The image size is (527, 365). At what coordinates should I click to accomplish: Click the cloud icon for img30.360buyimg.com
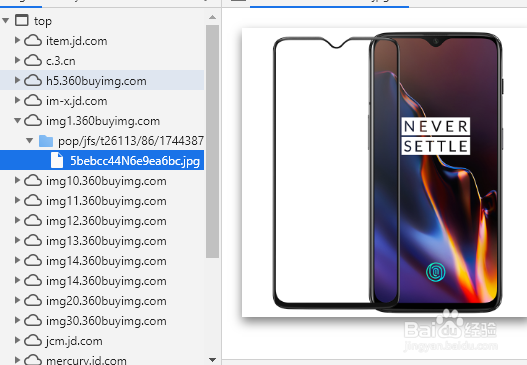[x=33, y=321]
